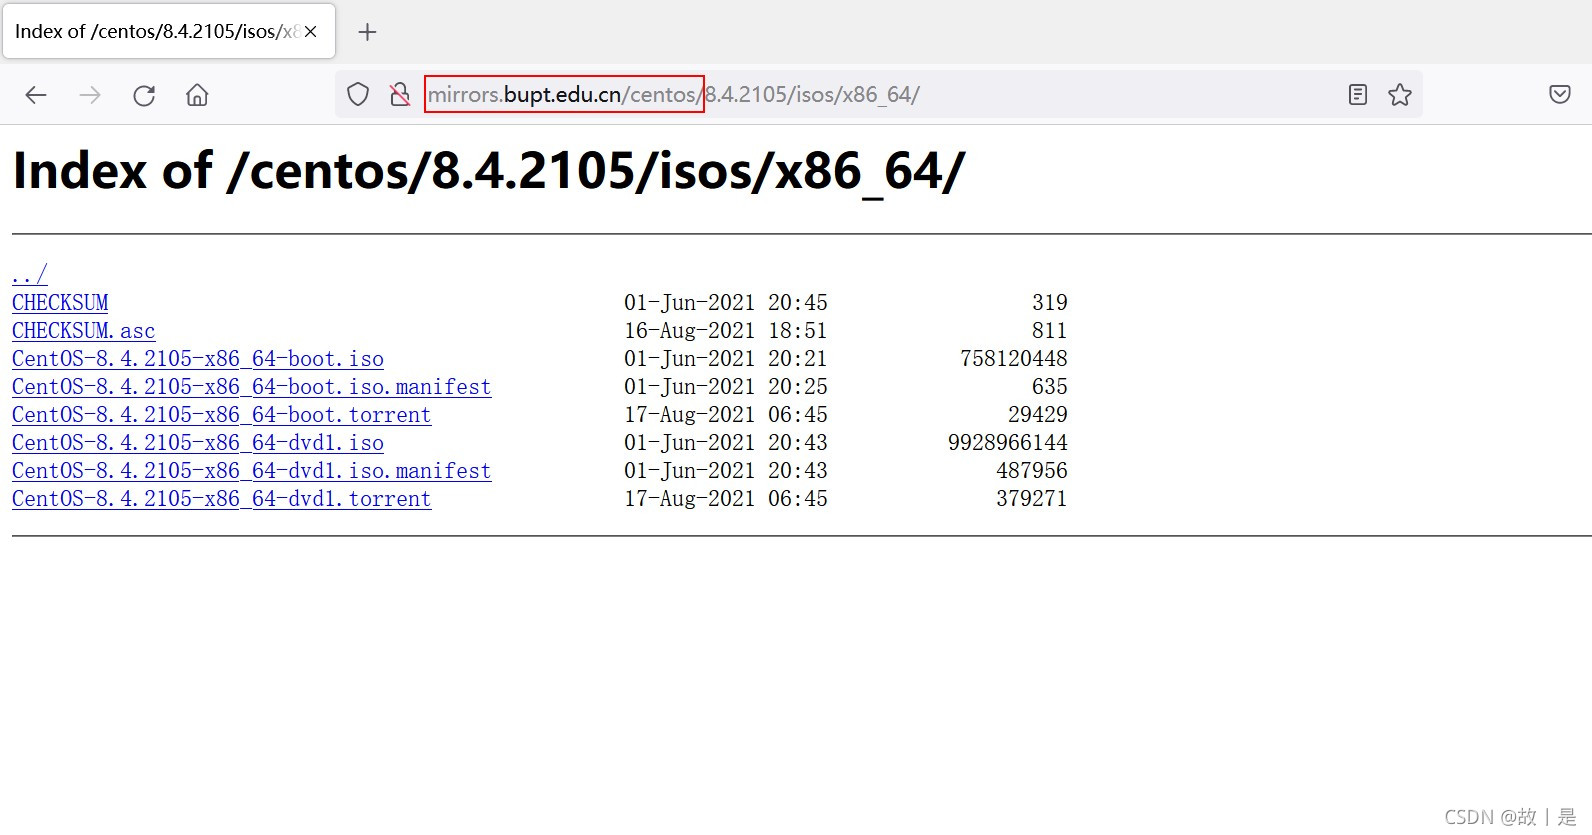Viewport: 1592px width, 835px height.
Task: Reload the current page
Action: [144, 95]
